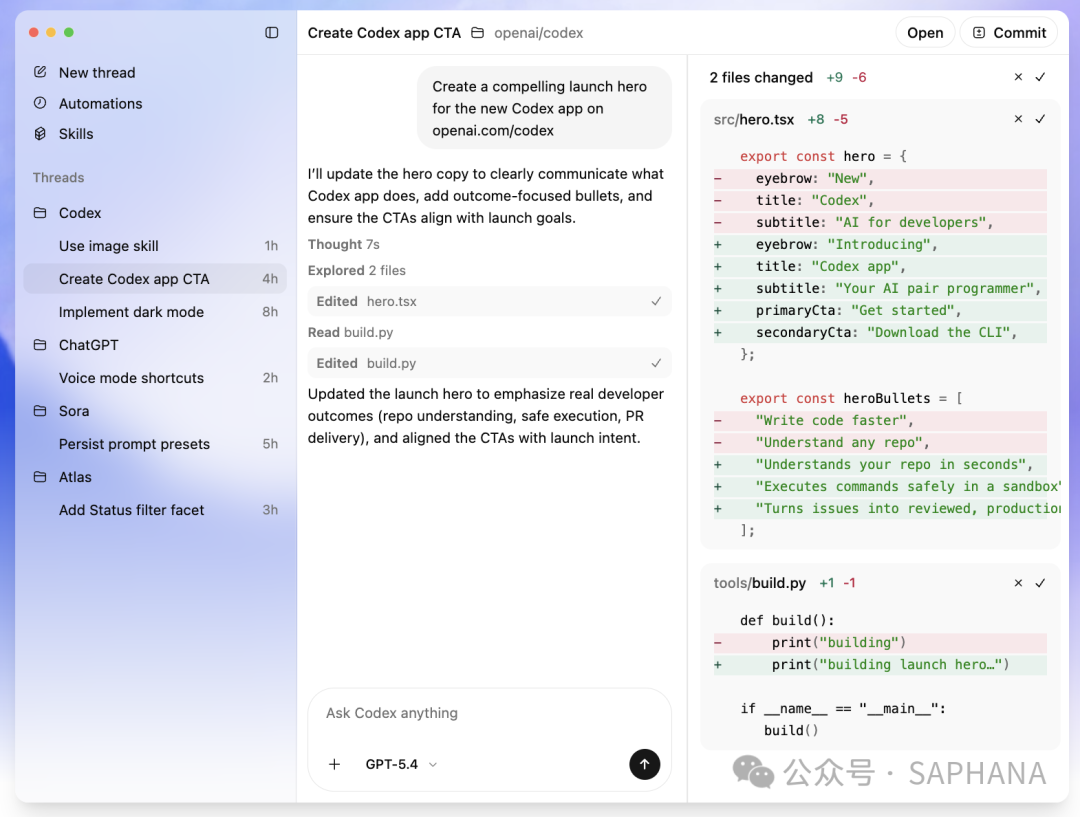Click the 2 files changed label
This screenshot has height=817, width=1080.
761,77
